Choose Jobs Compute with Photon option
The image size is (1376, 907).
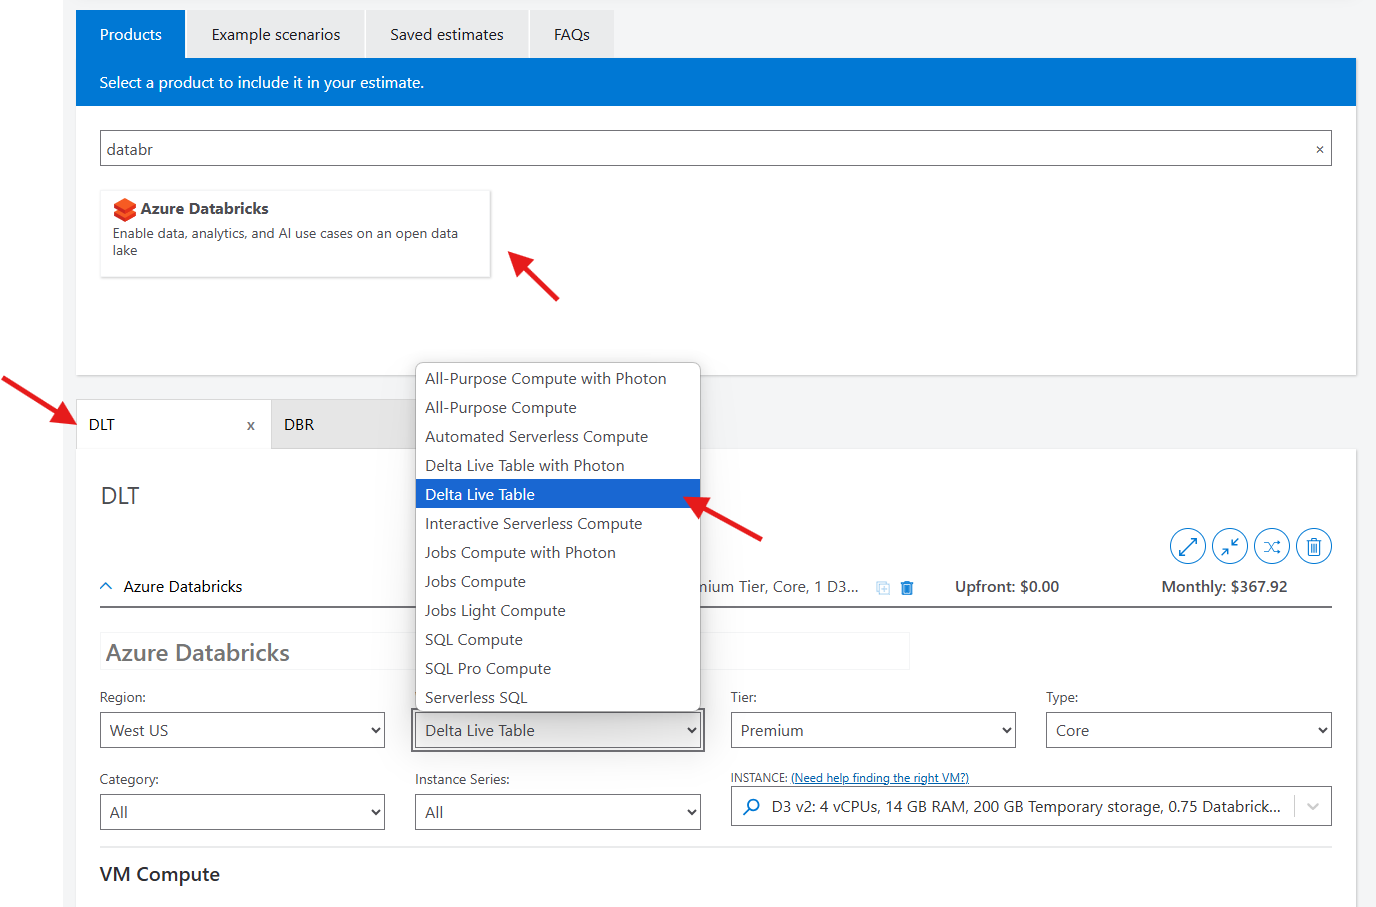[558, 553]
